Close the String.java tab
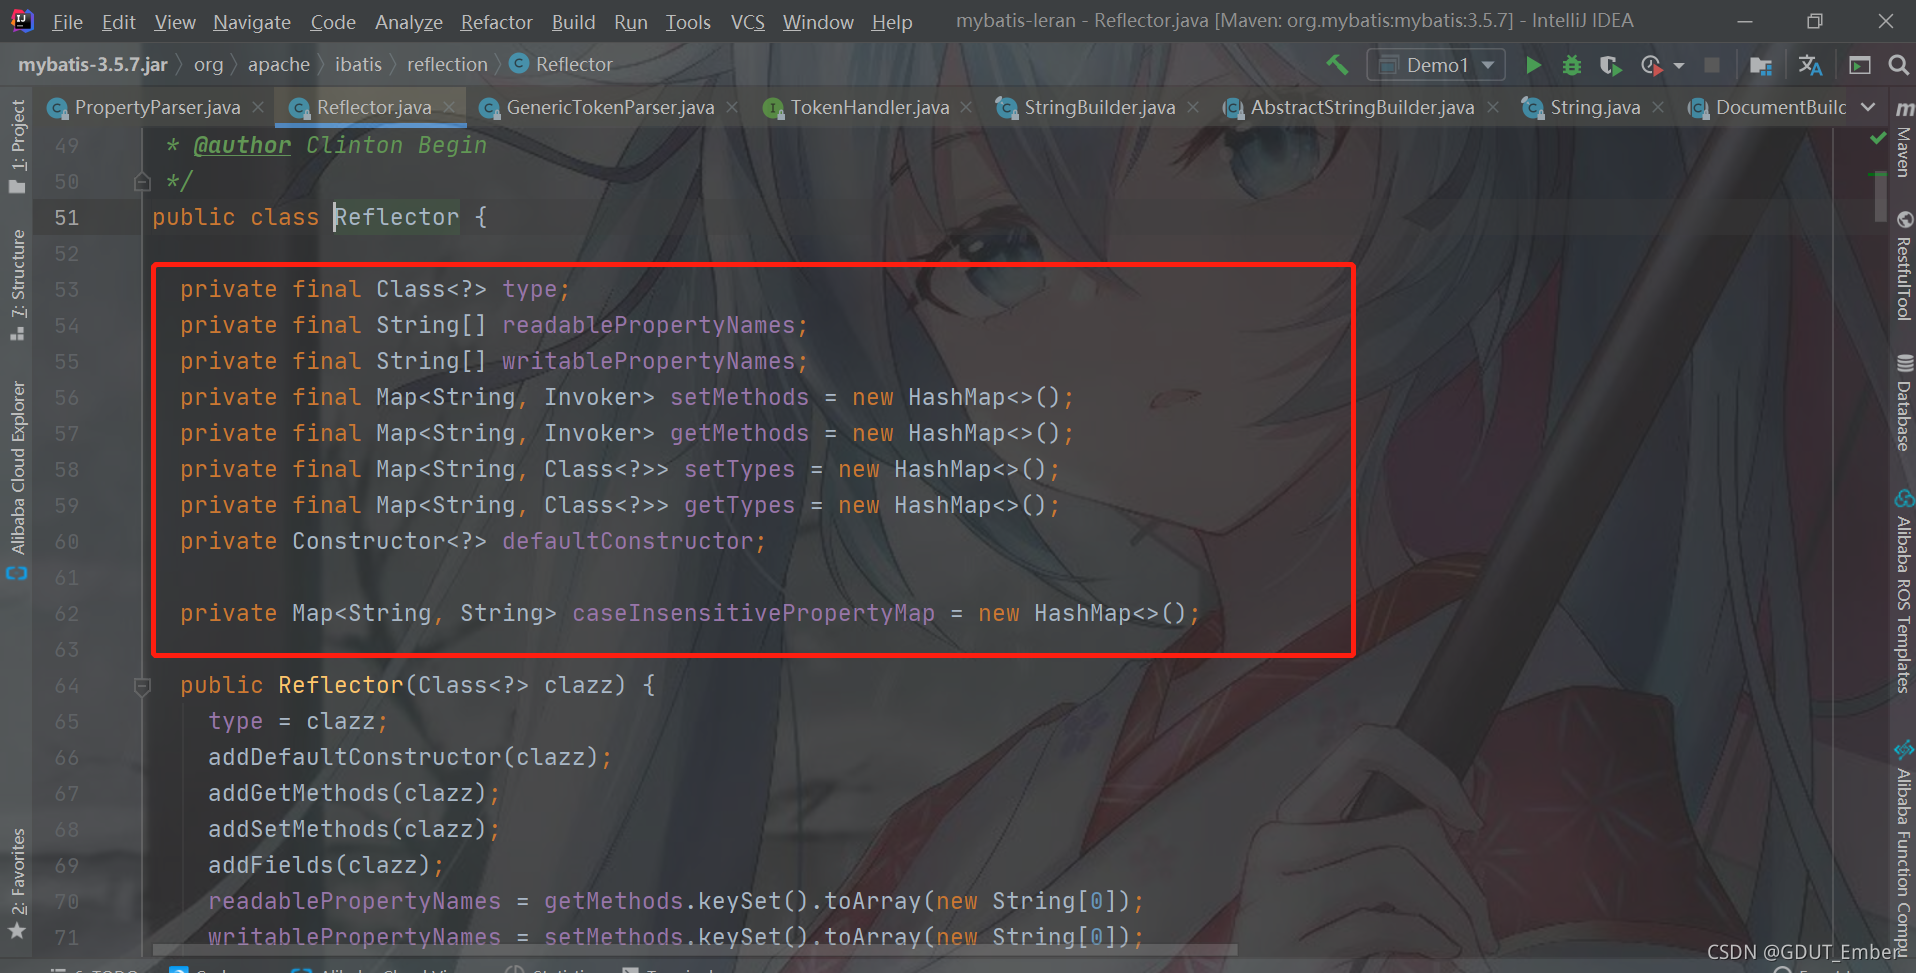 (1658, 107)
